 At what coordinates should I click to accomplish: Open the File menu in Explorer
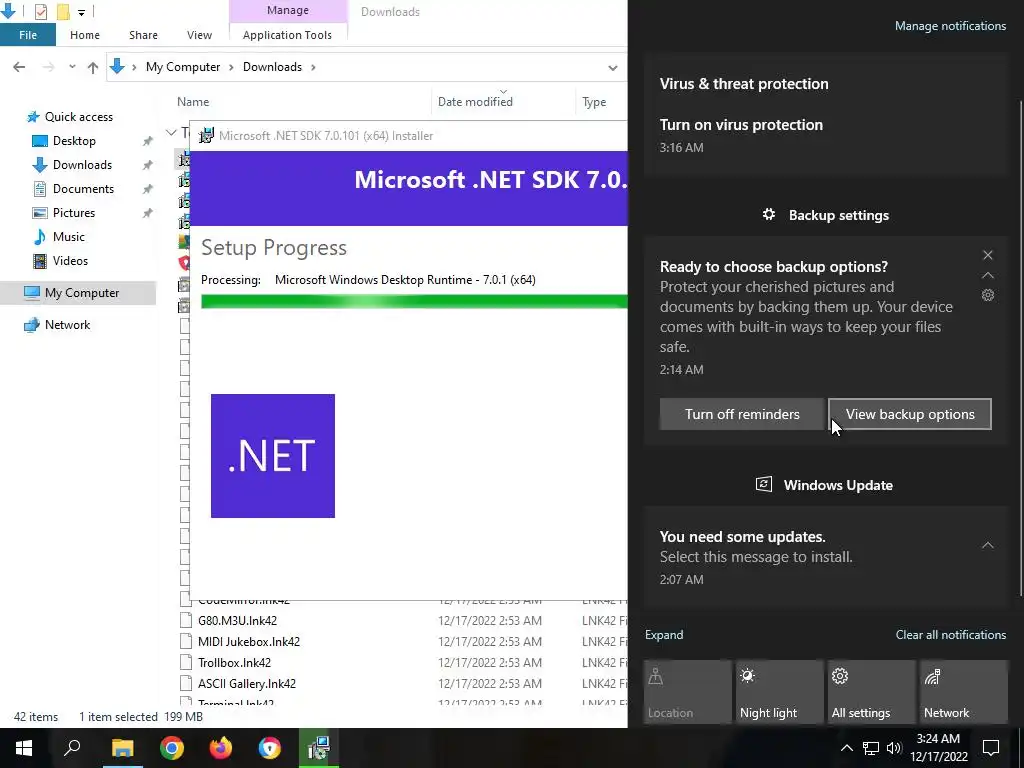pos(28,35)
